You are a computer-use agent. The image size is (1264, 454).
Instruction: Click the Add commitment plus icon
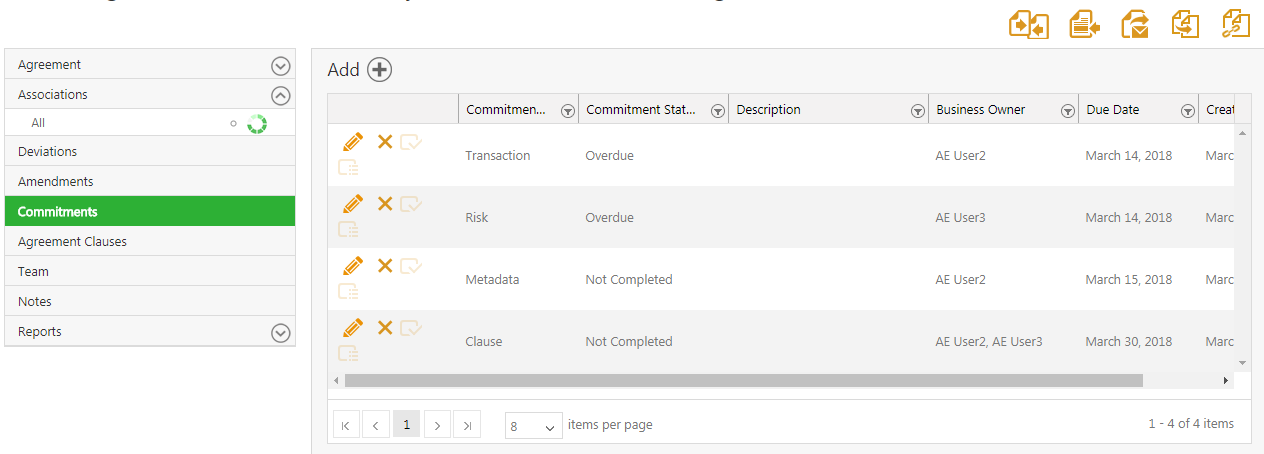click(x=380, y=70)
